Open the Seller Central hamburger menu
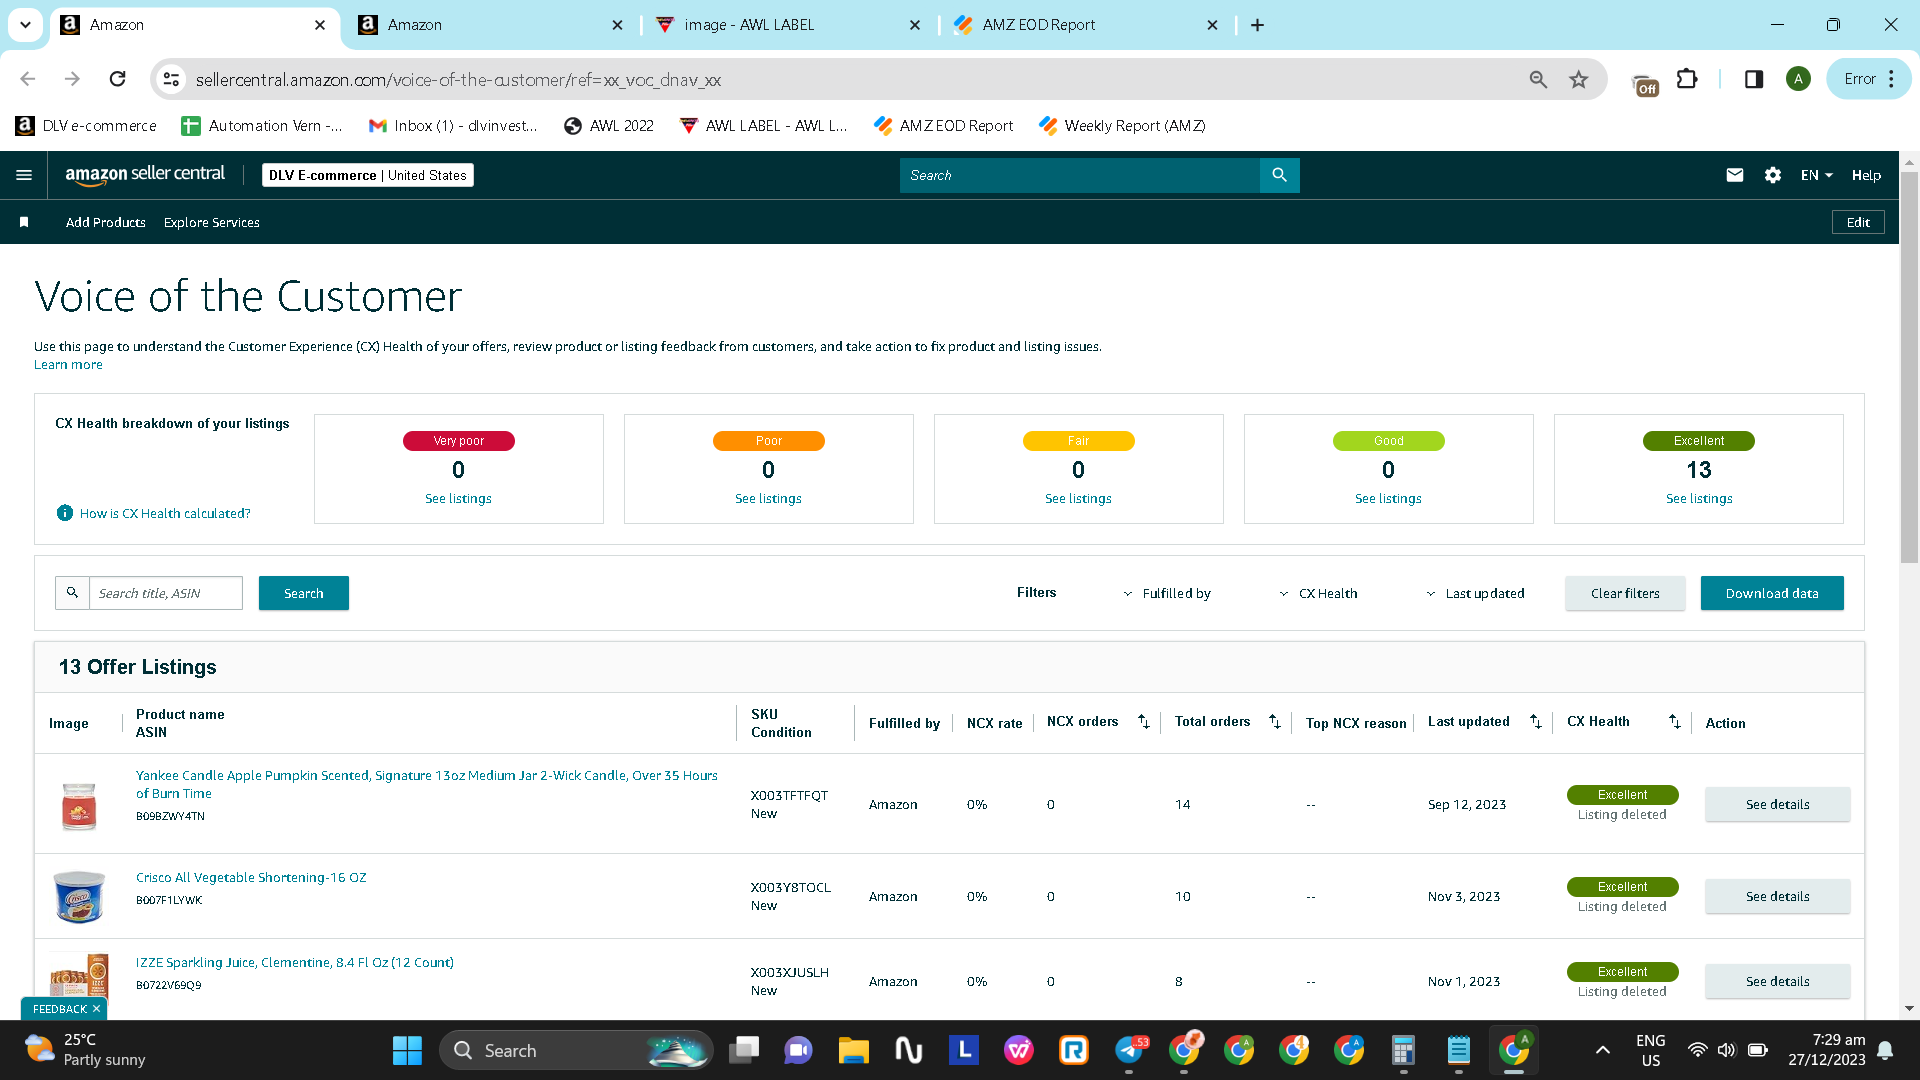Viewport: 1920px width, 1080px height. 24,175
